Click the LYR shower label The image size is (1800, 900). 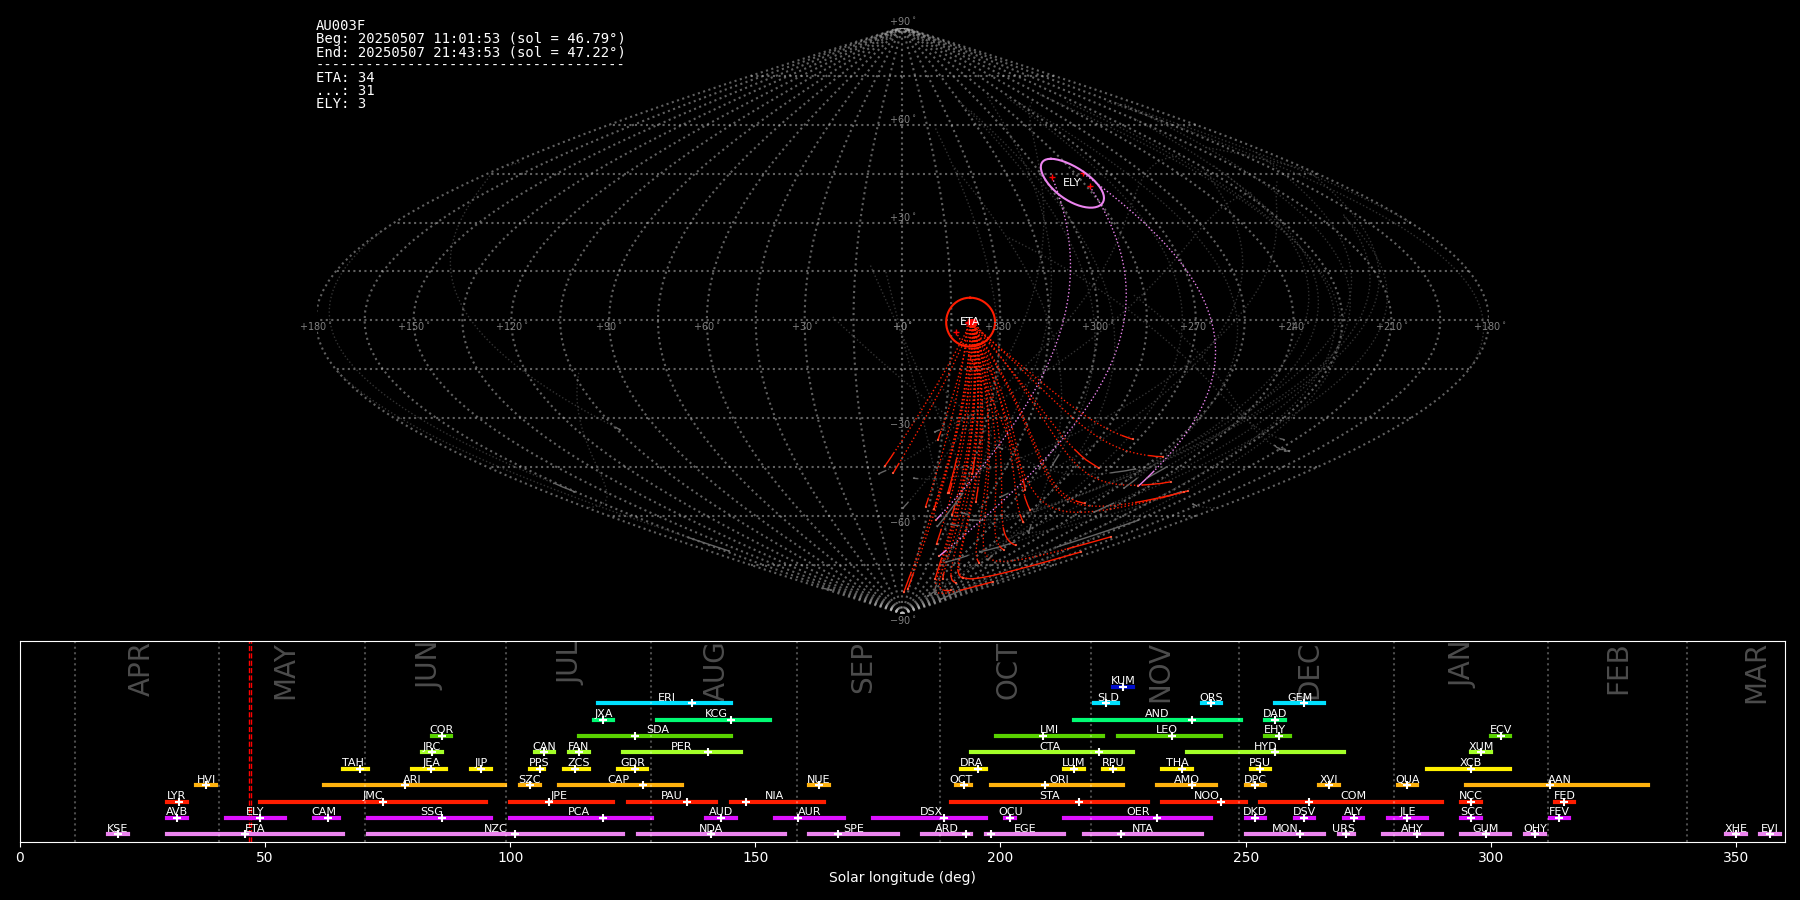(176, 796)
